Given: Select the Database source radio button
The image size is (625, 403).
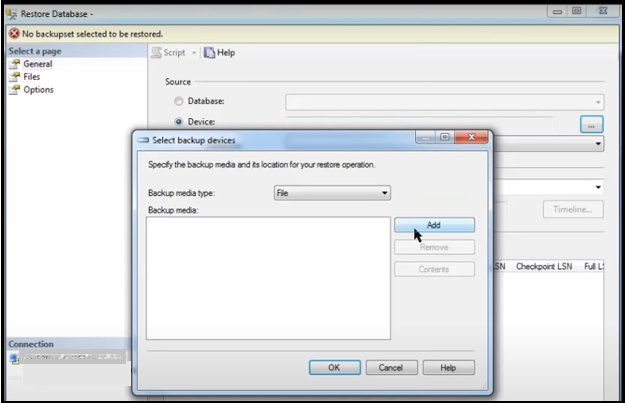Looking at the screenshot, I should [179, 101].
